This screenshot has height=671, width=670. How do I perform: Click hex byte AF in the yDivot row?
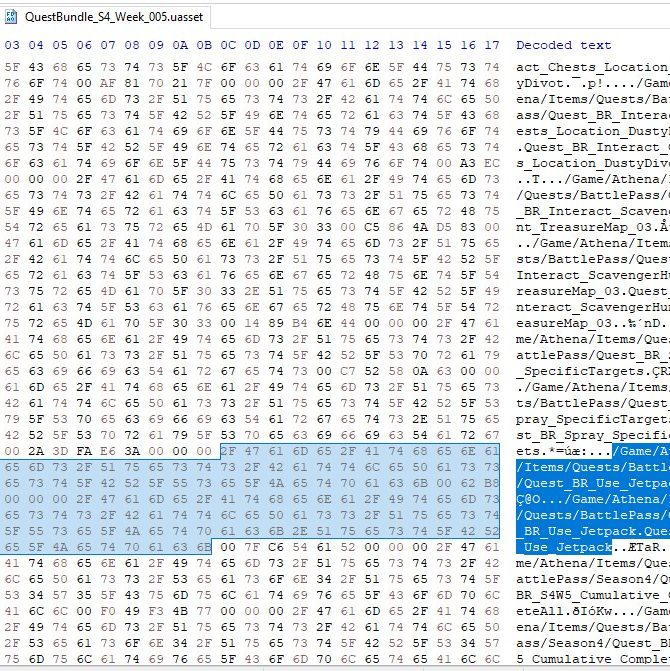[x=108, y=83]
